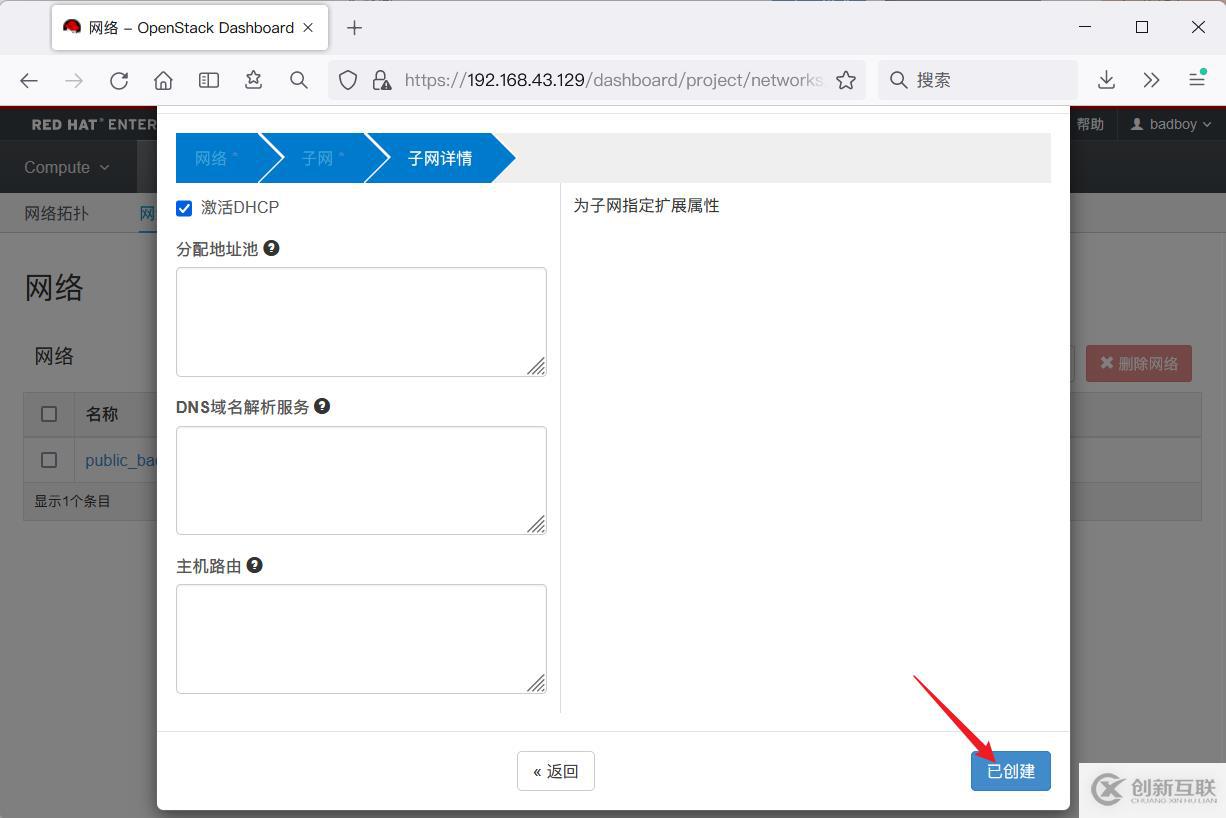Viewport: 1226px width, 818px height.
Task: Uncheck the 激活DHCP checkbox
Action: pos(184,208)
